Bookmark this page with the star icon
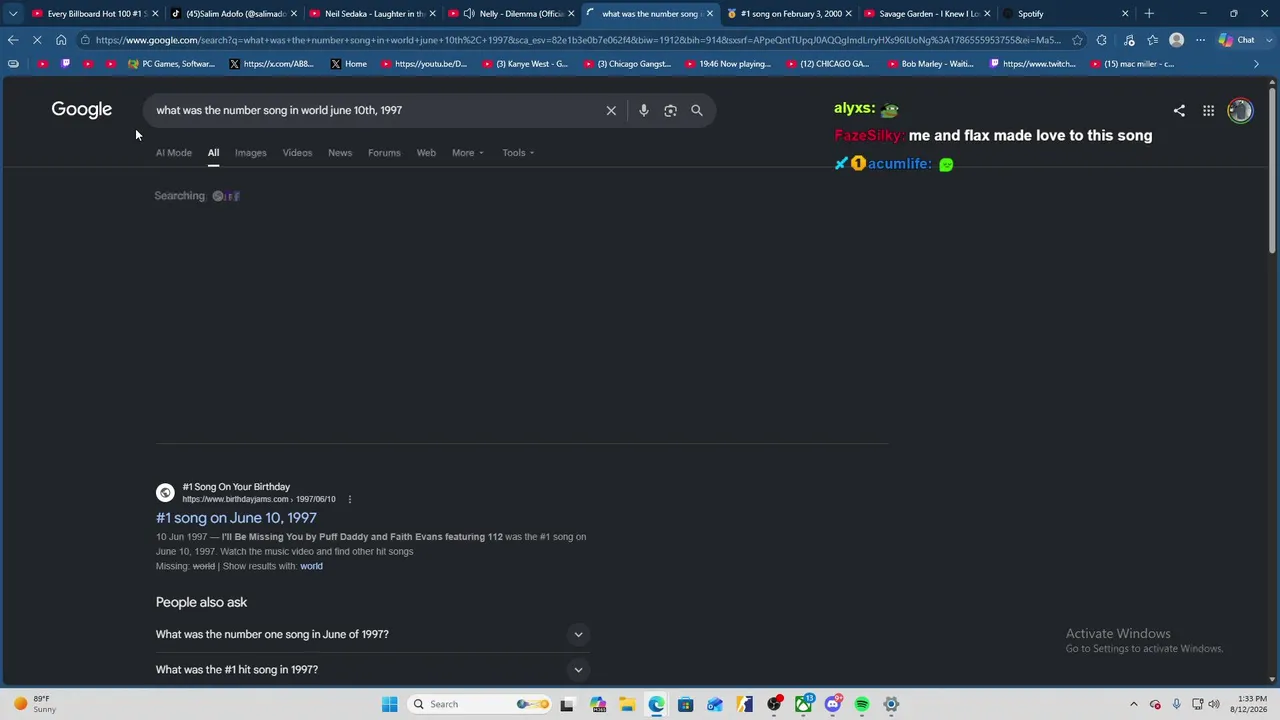Image resolution: width=1280 pixels, height=720 pixels. pos(1077,40)
